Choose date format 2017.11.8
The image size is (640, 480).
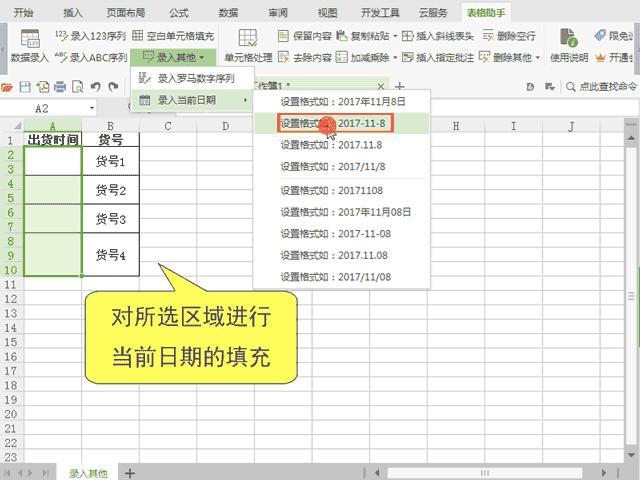click(342, 145)
